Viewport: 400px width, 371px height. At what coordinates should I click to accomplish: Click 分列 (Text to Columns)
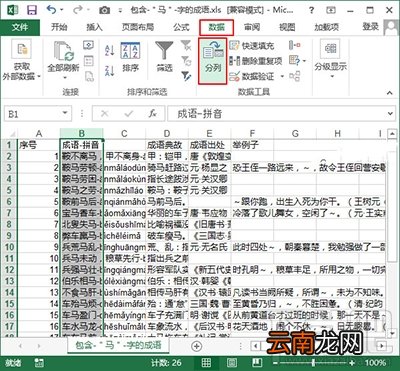(213, 61)
